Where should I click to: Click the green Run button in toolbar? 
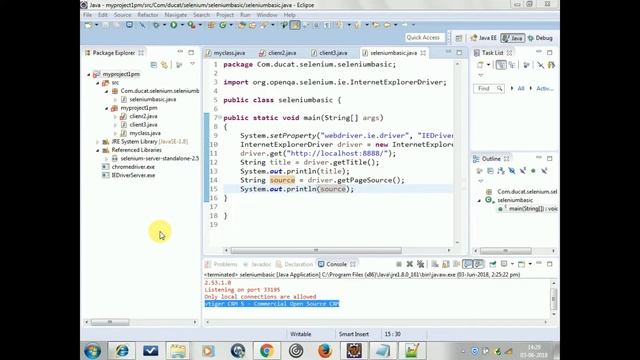pyautogui.click(x=173, y=25)
